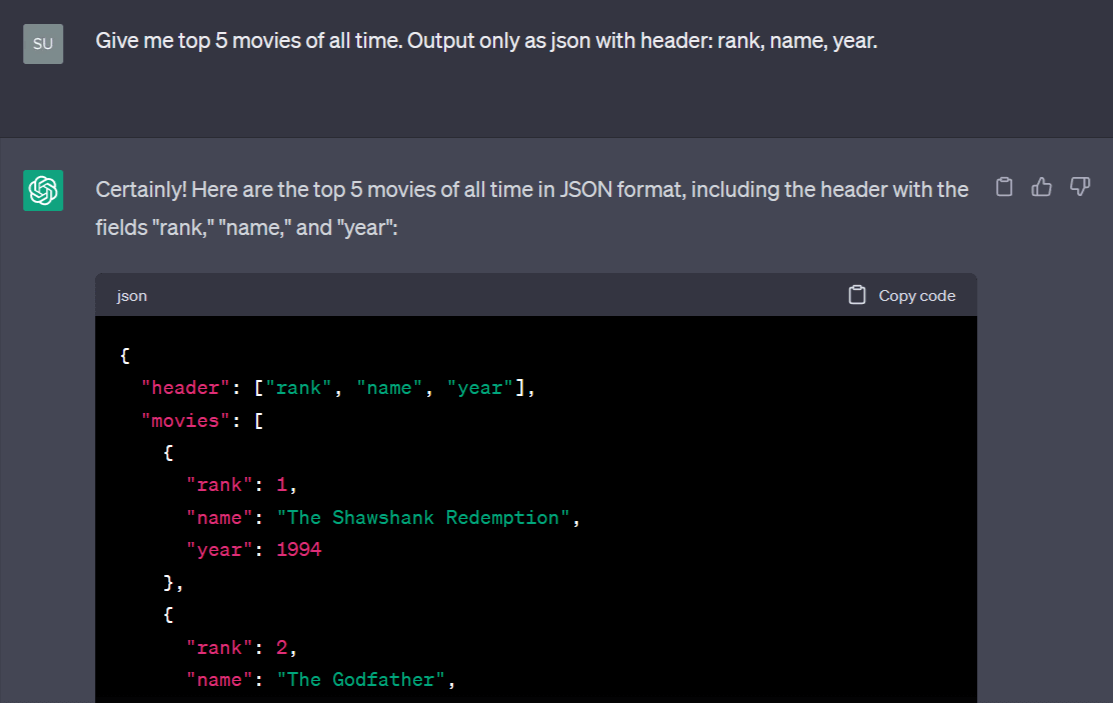Click the ChatGPT logo avatar
This screenshot has width=1113, height=703.
pos(43,190)
